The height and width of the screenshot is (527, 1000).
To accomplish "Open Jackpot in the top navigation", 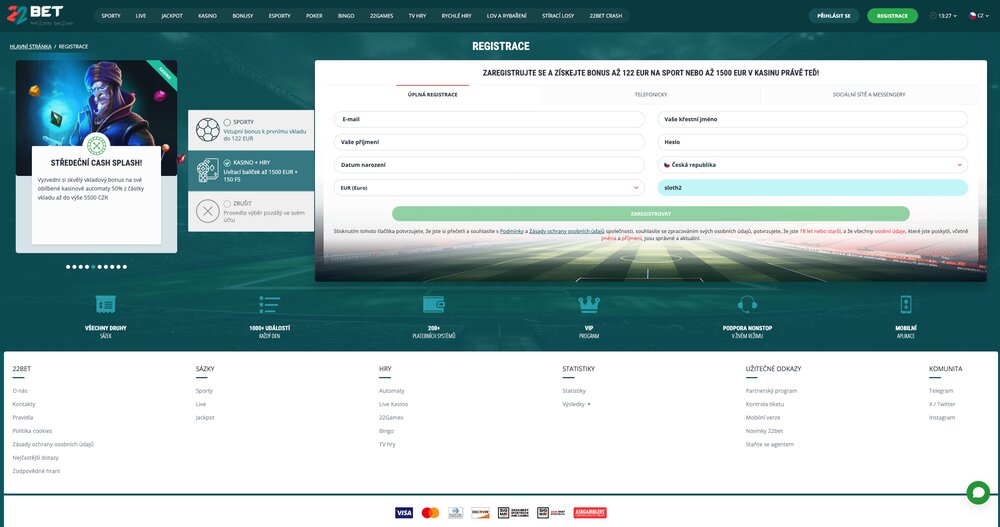I will click(x=172, y=16).
